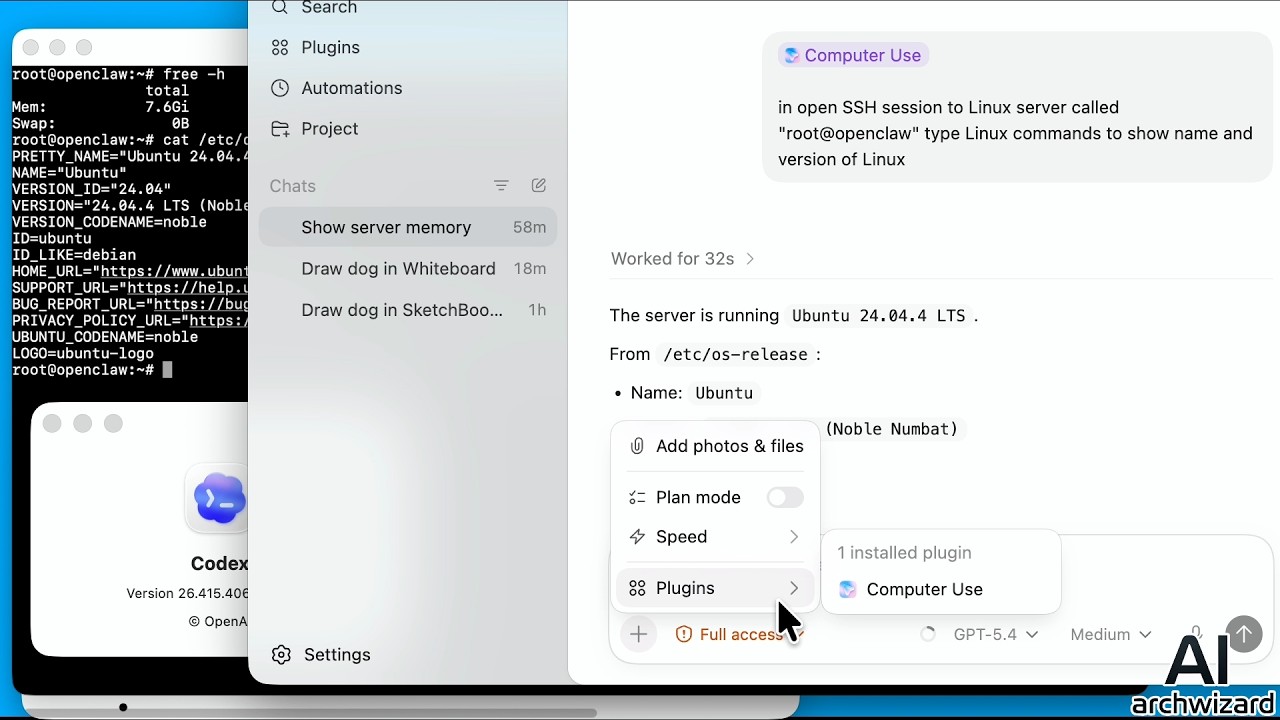The height and width of the screenshot is (720, 1280).
Task: Click the Plugins submenu chevron arrow
Action: [794, 588]
